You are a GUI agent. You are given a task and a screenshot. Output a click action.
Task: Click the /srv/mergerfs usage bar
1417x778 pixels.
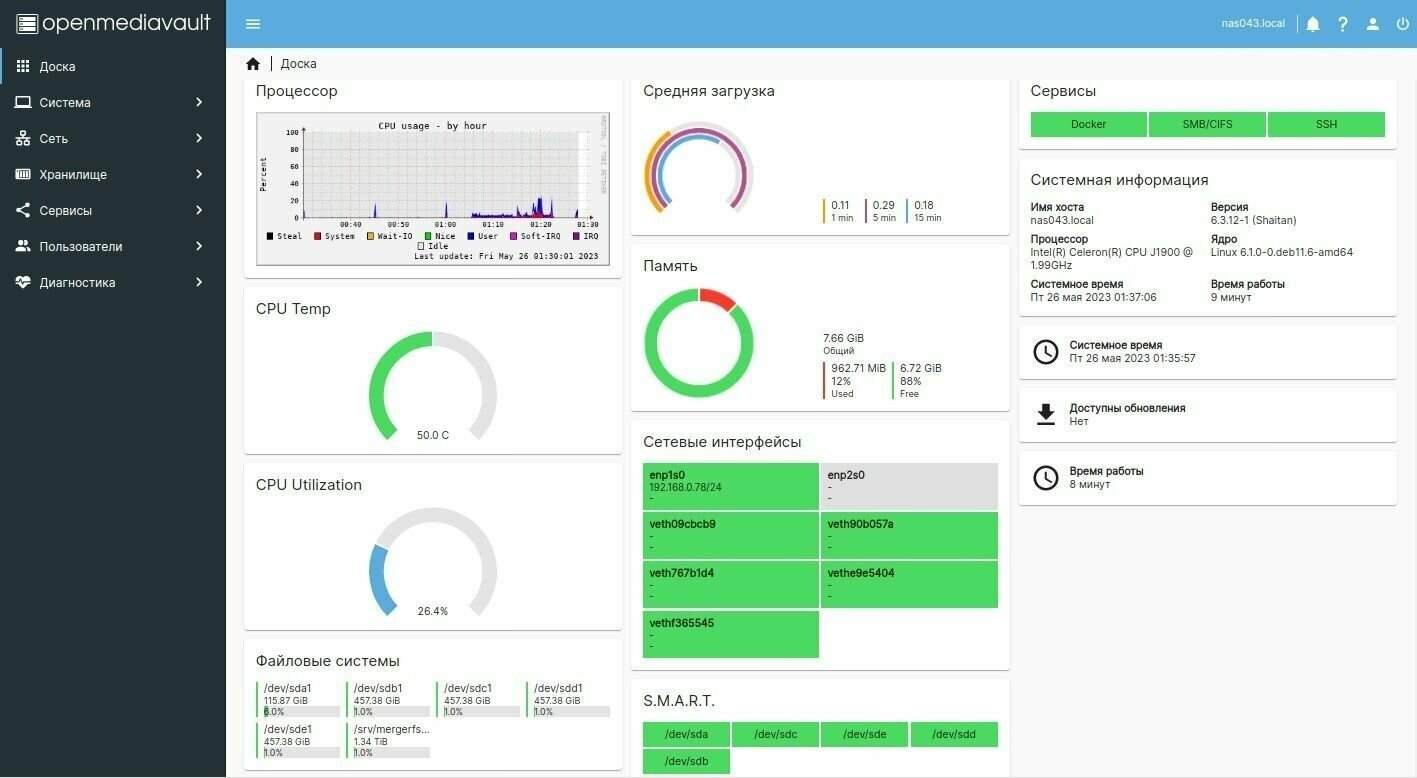click(x=392, y=752)
